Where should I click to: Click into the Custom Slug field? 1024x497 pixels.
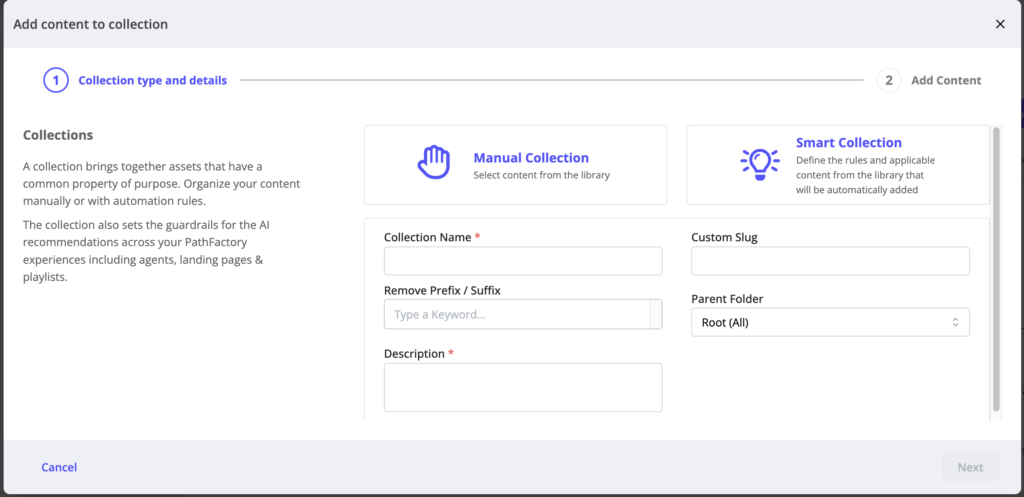point(830,261)
